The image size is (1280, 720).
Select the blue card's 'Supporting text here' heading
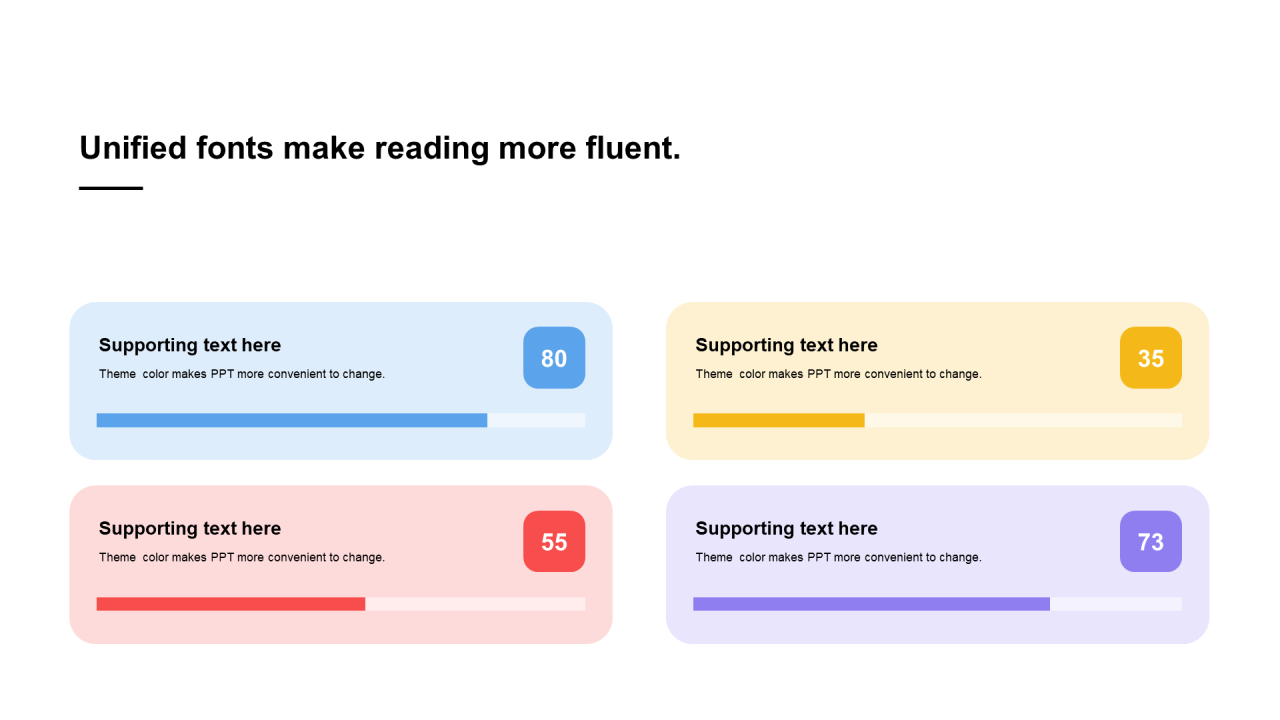(190, 345)
